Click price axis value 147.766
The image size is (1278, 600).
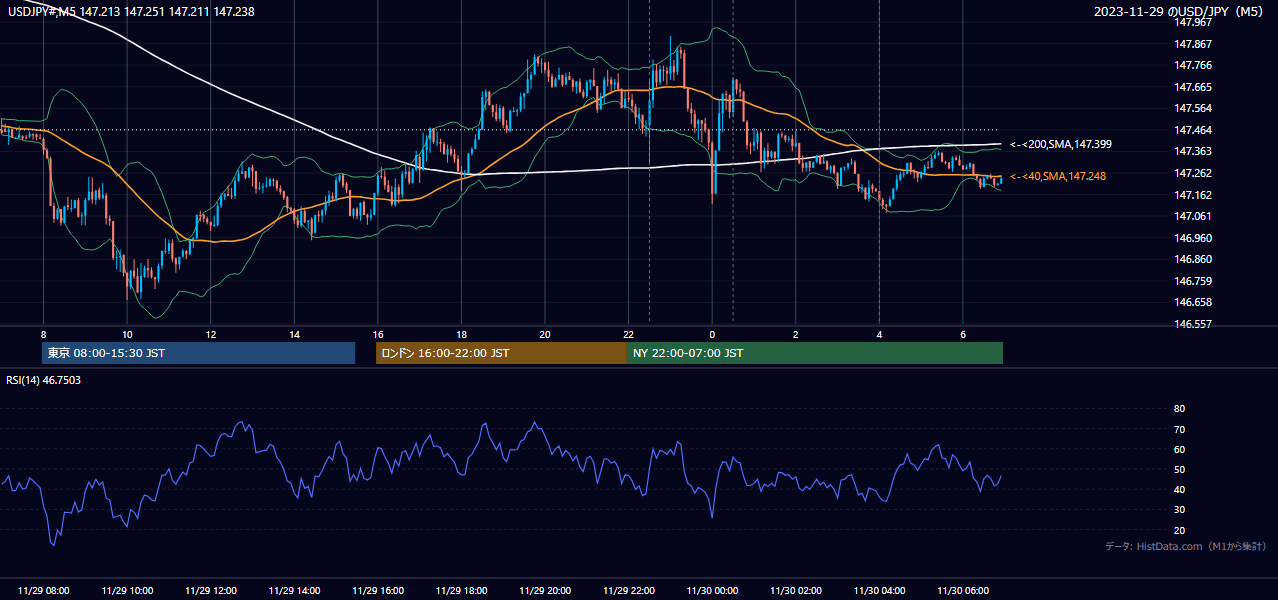(1194, 65)
